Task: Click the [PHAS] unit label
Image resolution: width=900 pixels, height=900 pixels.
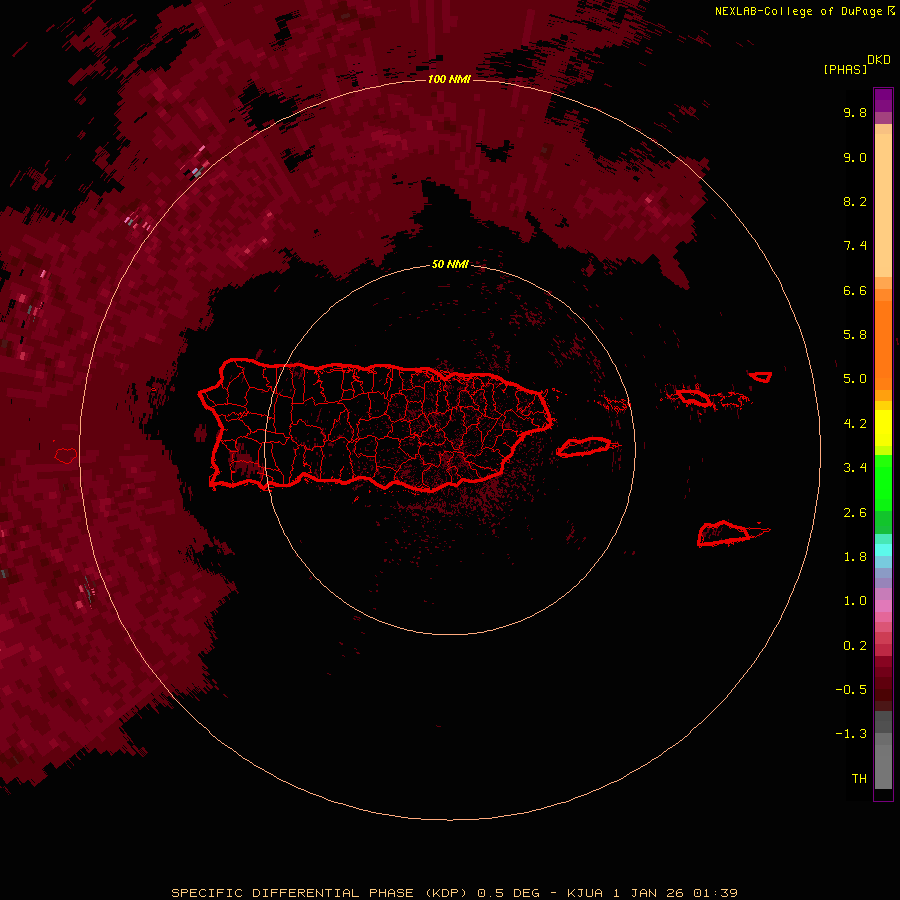Action: [x=845, y=70]
